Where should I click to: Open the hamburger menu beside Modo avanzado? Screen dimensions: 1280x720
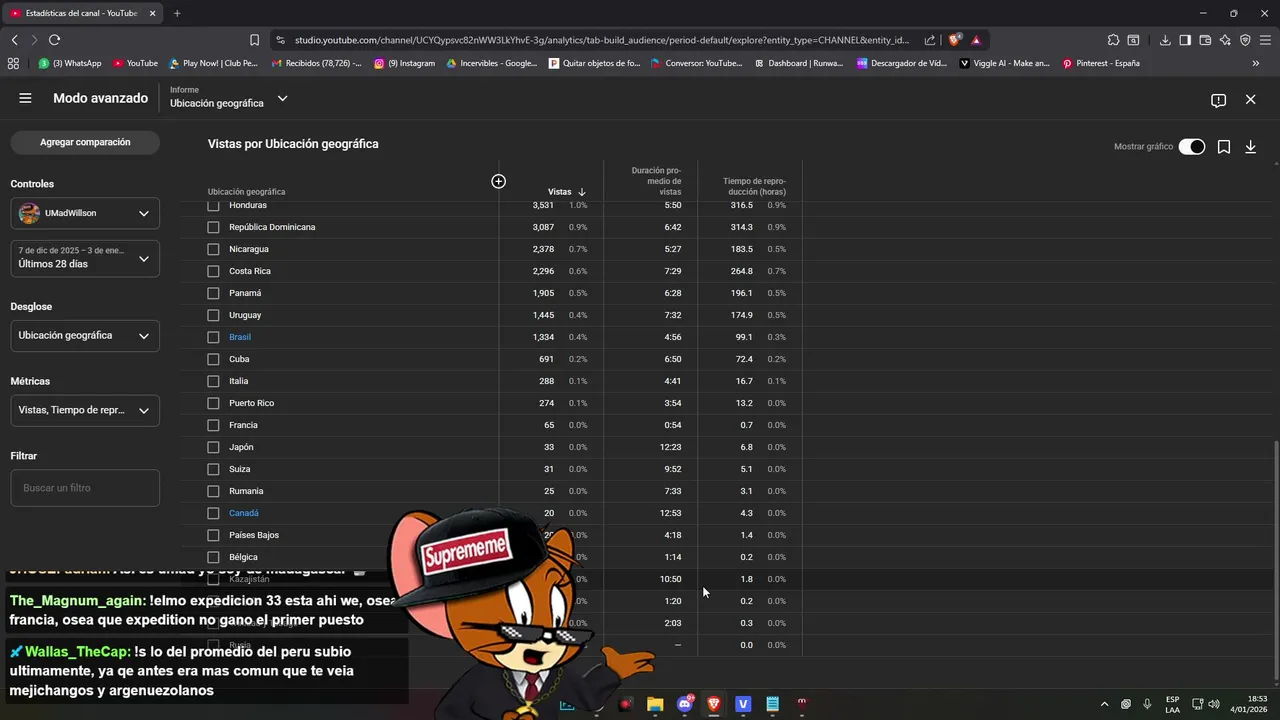25,98
